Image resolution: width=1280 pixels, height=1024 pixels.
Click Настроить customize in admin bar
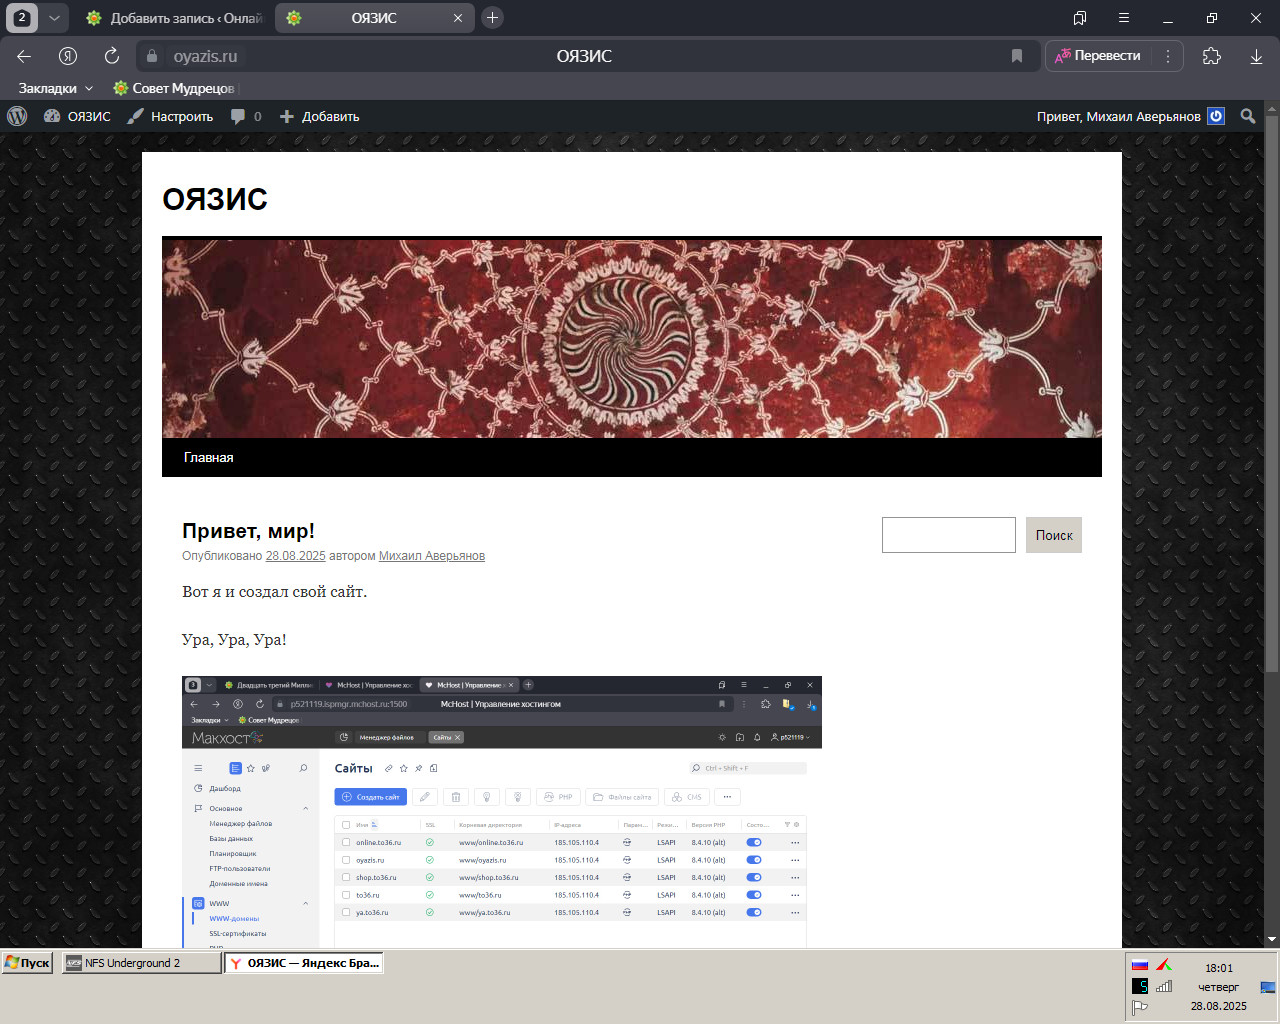(170, 116)
